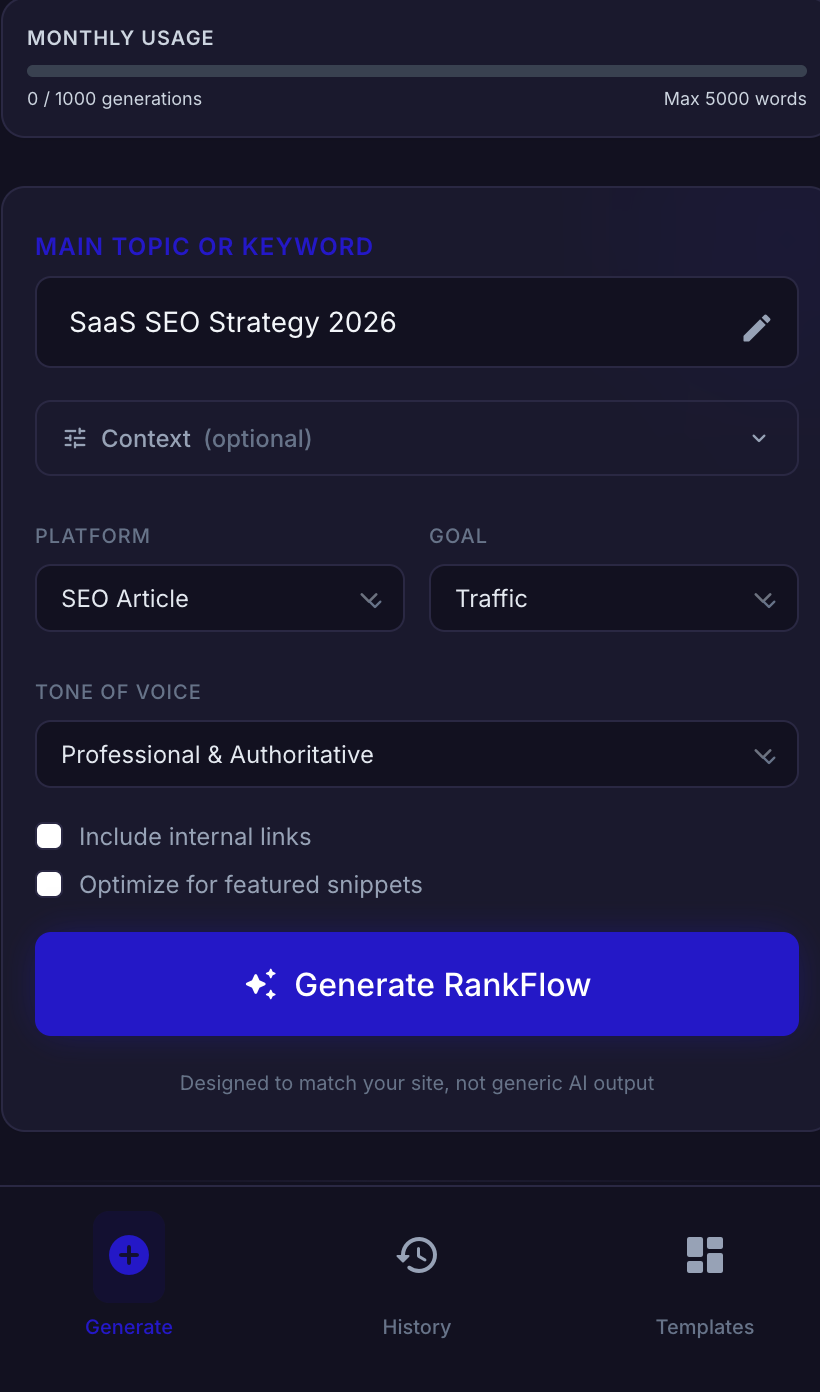The image size is (820, 1392).
Task: Check Optimize for featured snippets
Action: pyautogui.click(x=49, y=884)
